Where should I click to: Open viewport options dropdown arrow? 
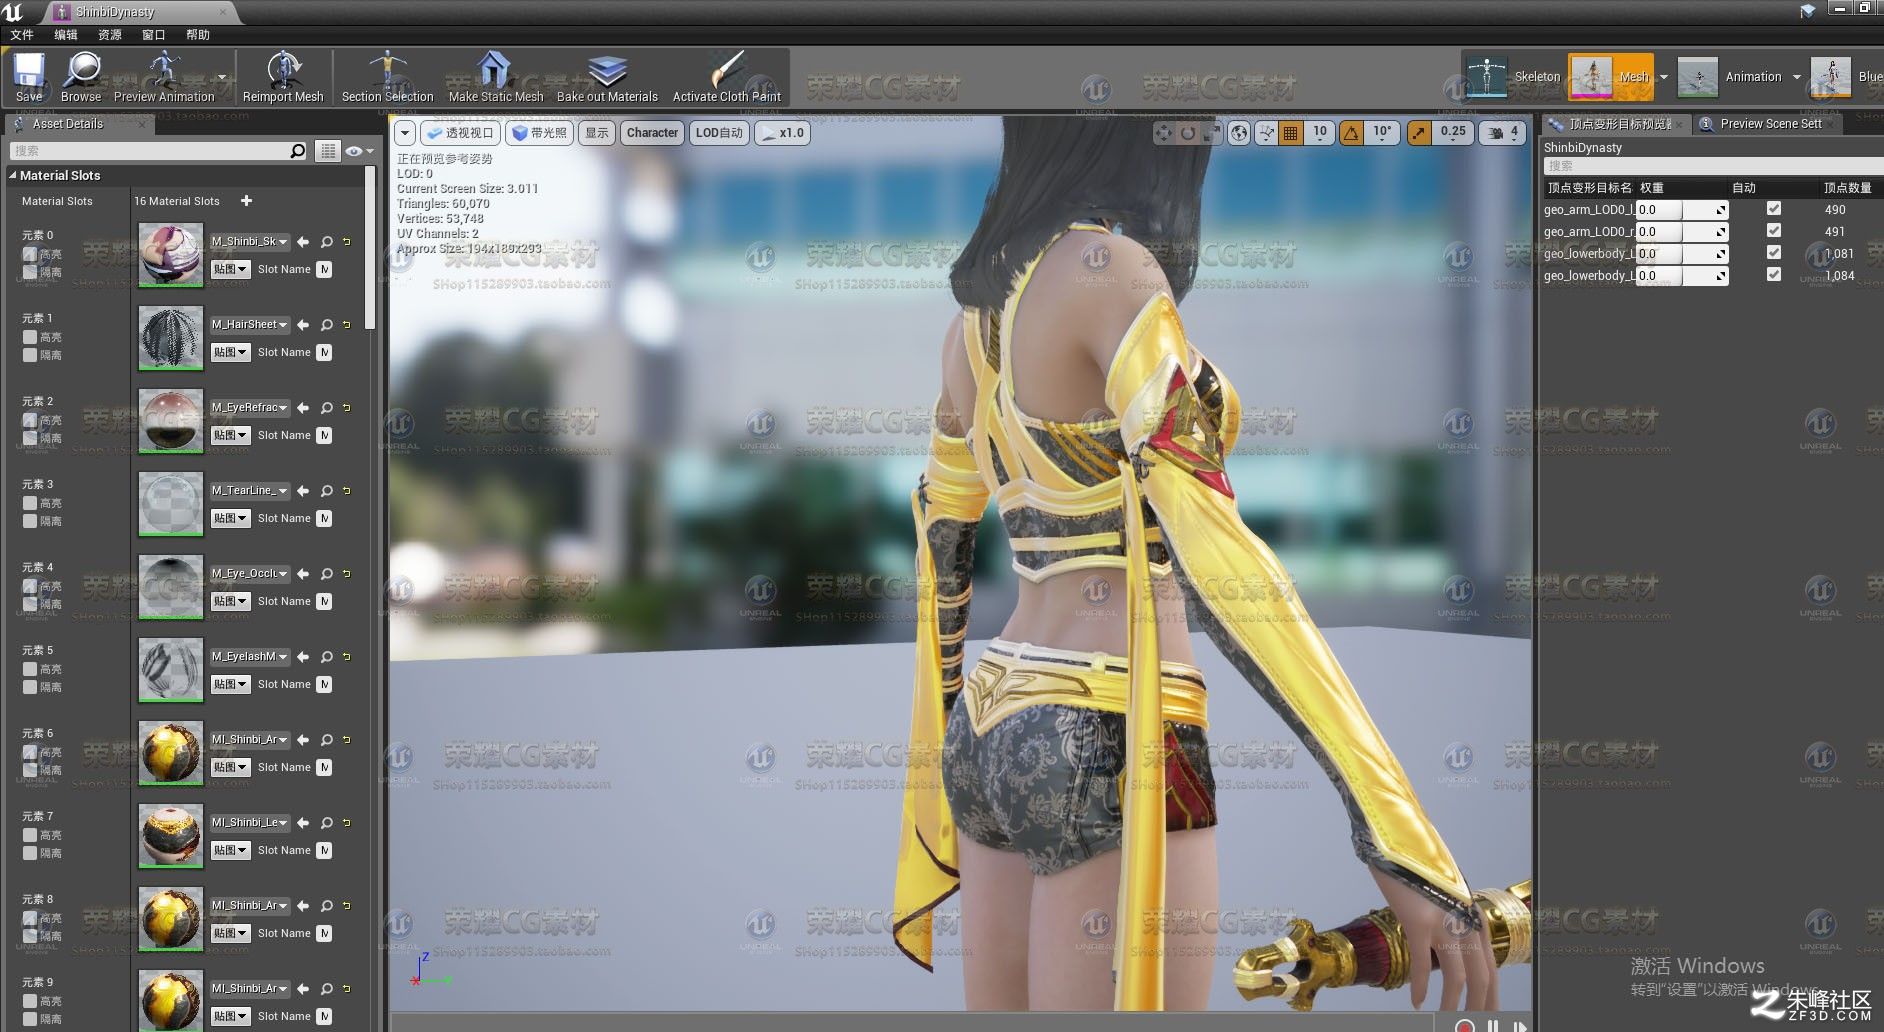[405, 133]
